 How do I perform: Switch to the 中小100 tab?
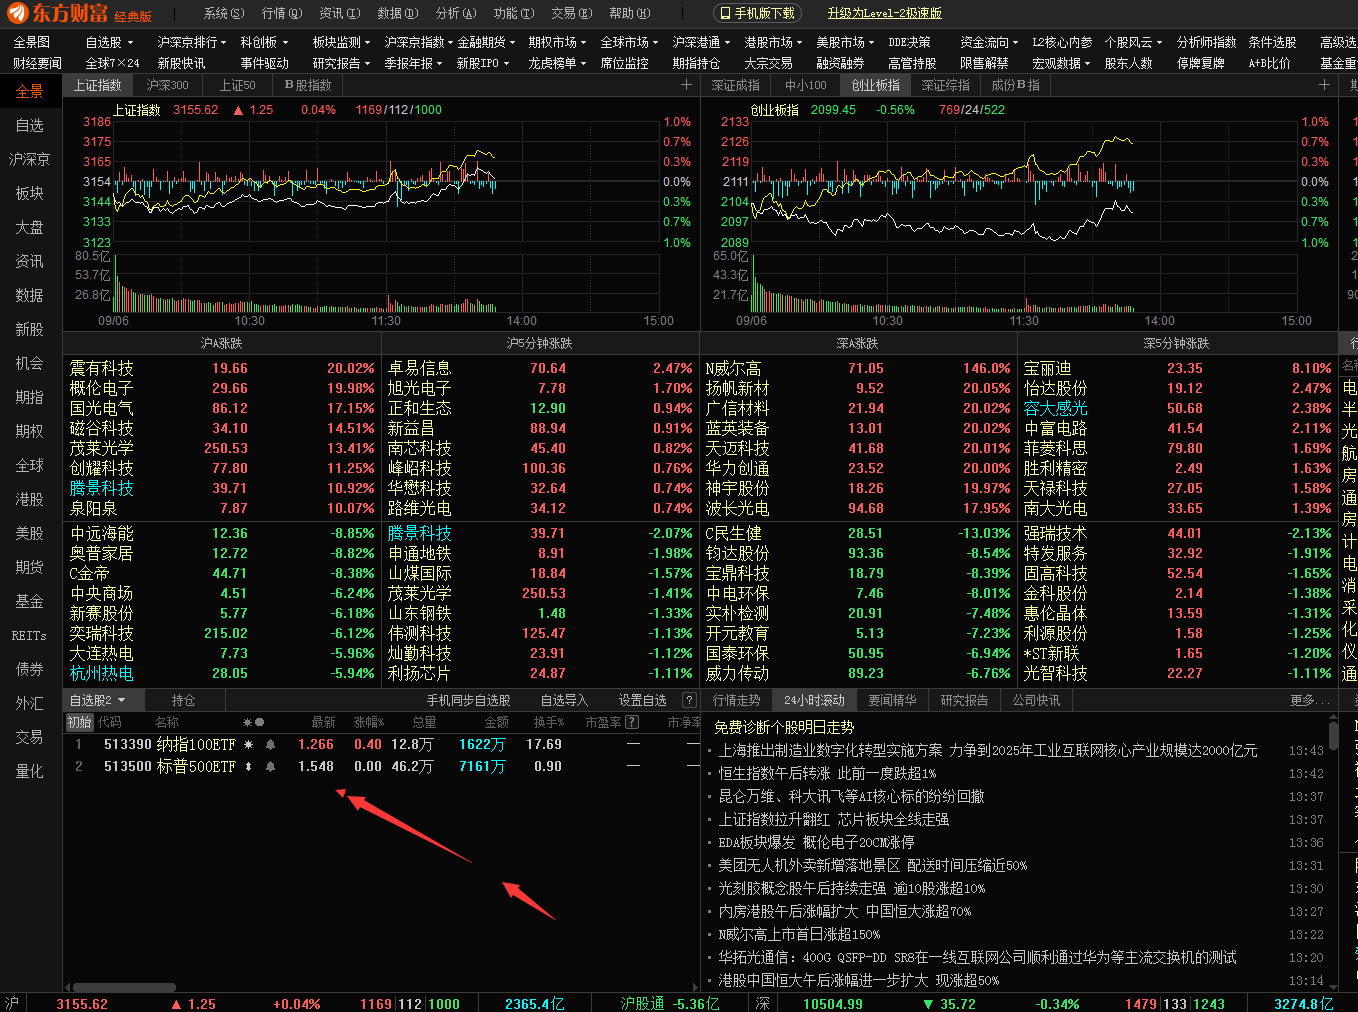click(805, 85)
